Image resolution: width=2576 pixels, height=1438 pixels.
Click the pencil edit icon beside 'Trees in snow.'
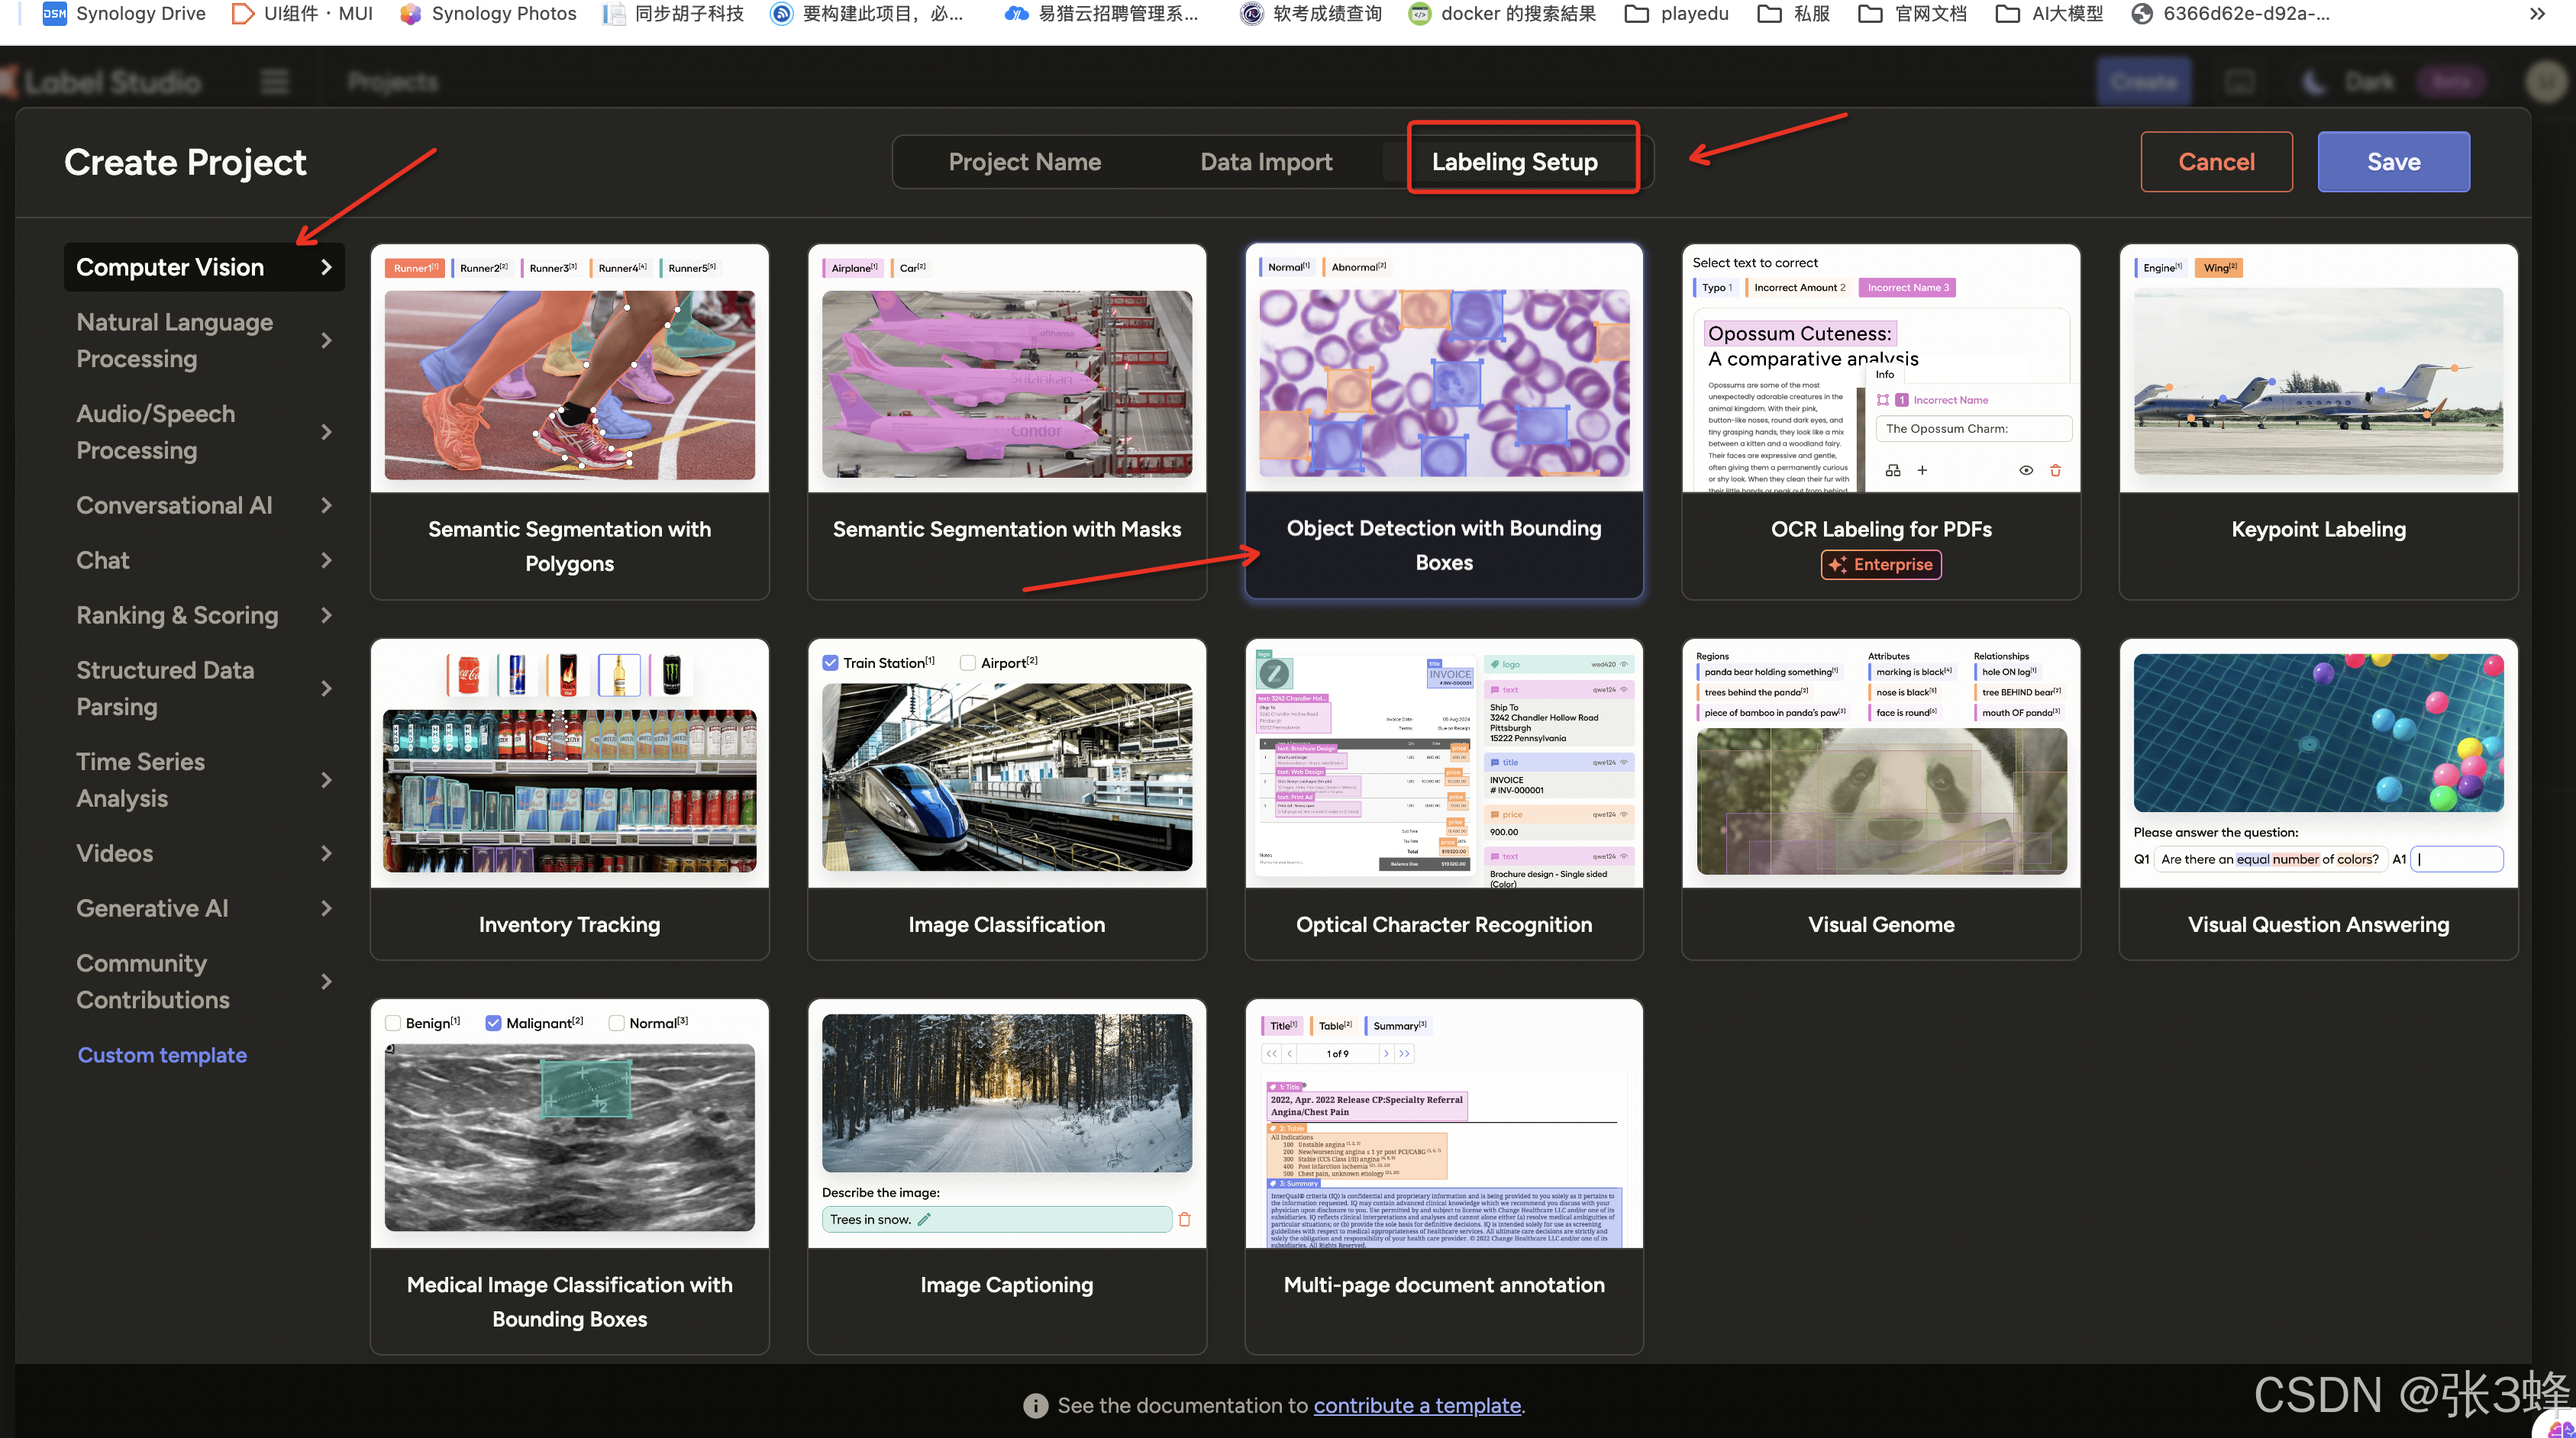pos(924,1219)
